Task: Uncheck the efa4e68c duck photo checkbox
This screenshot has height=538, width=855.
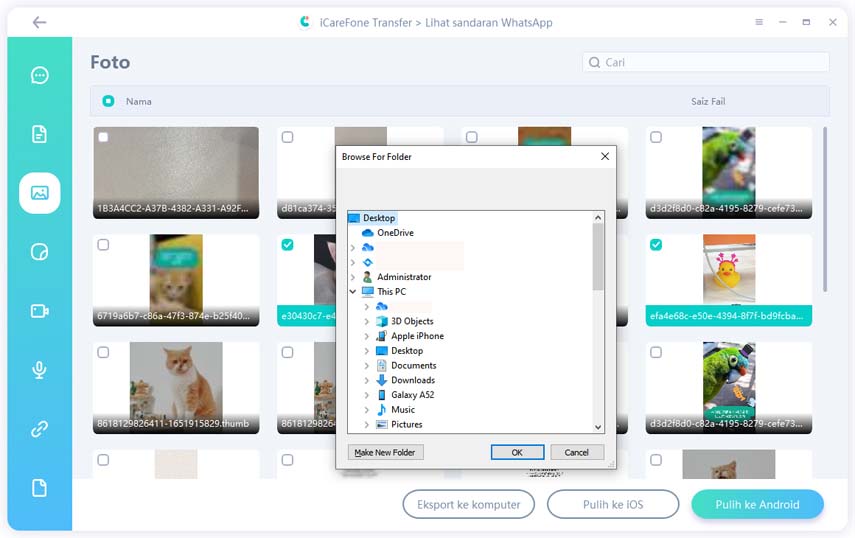Action: (x=656, y=245)
